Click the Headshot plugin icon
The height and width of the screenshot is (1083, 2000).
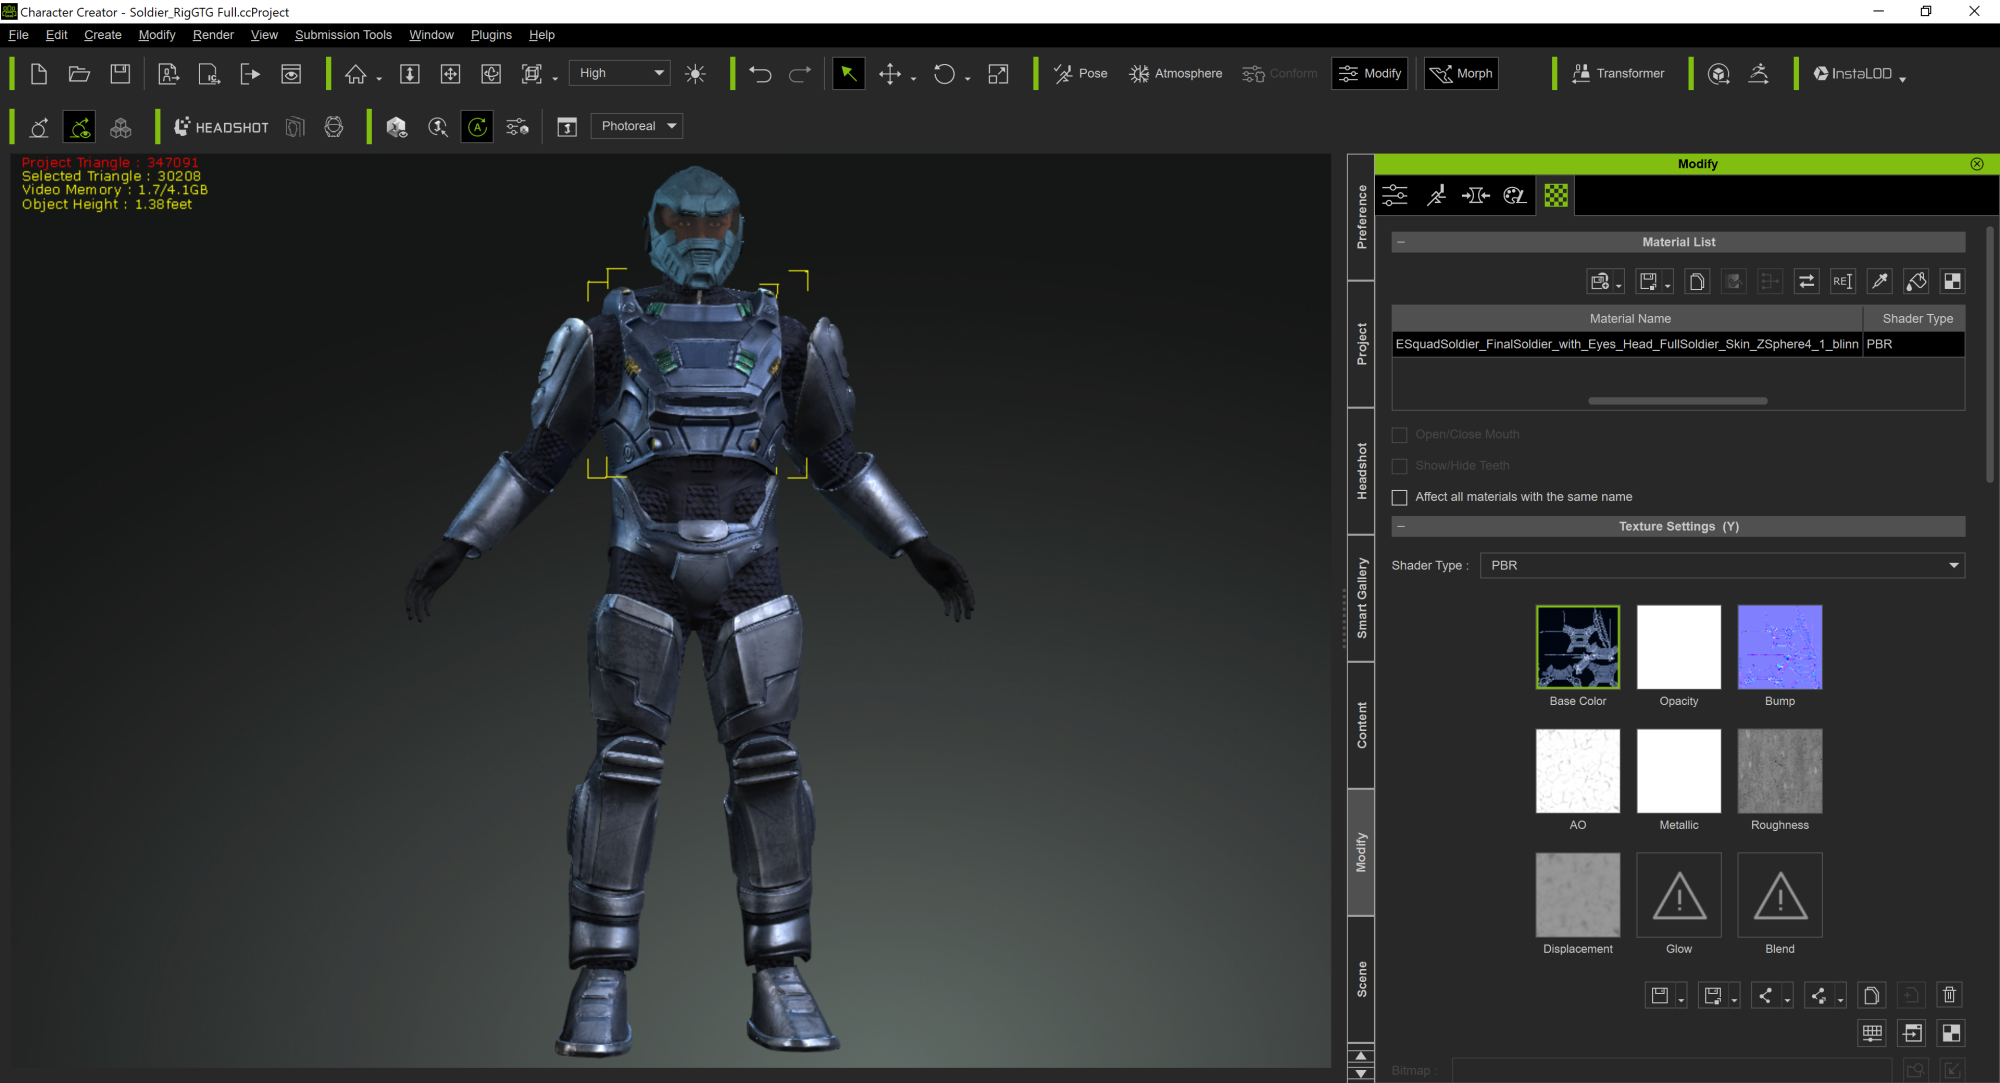pos(221,127)
